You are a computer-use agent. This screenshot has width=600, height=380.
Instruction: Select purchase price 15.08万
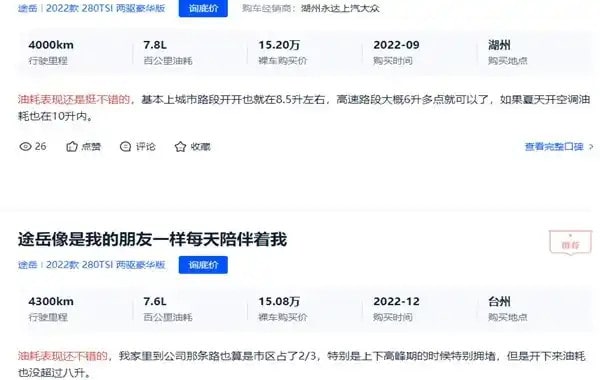[x=279, y=302]
